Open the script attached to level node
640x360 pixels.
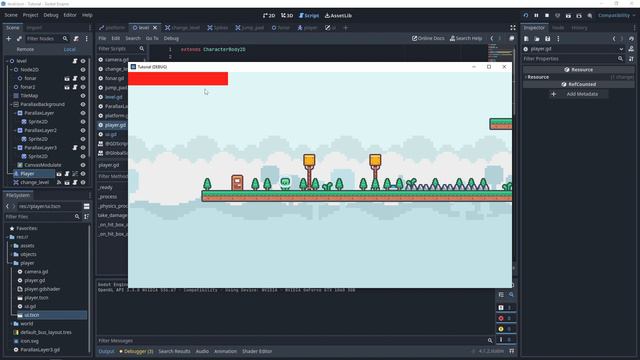click(x=75, y=61)
